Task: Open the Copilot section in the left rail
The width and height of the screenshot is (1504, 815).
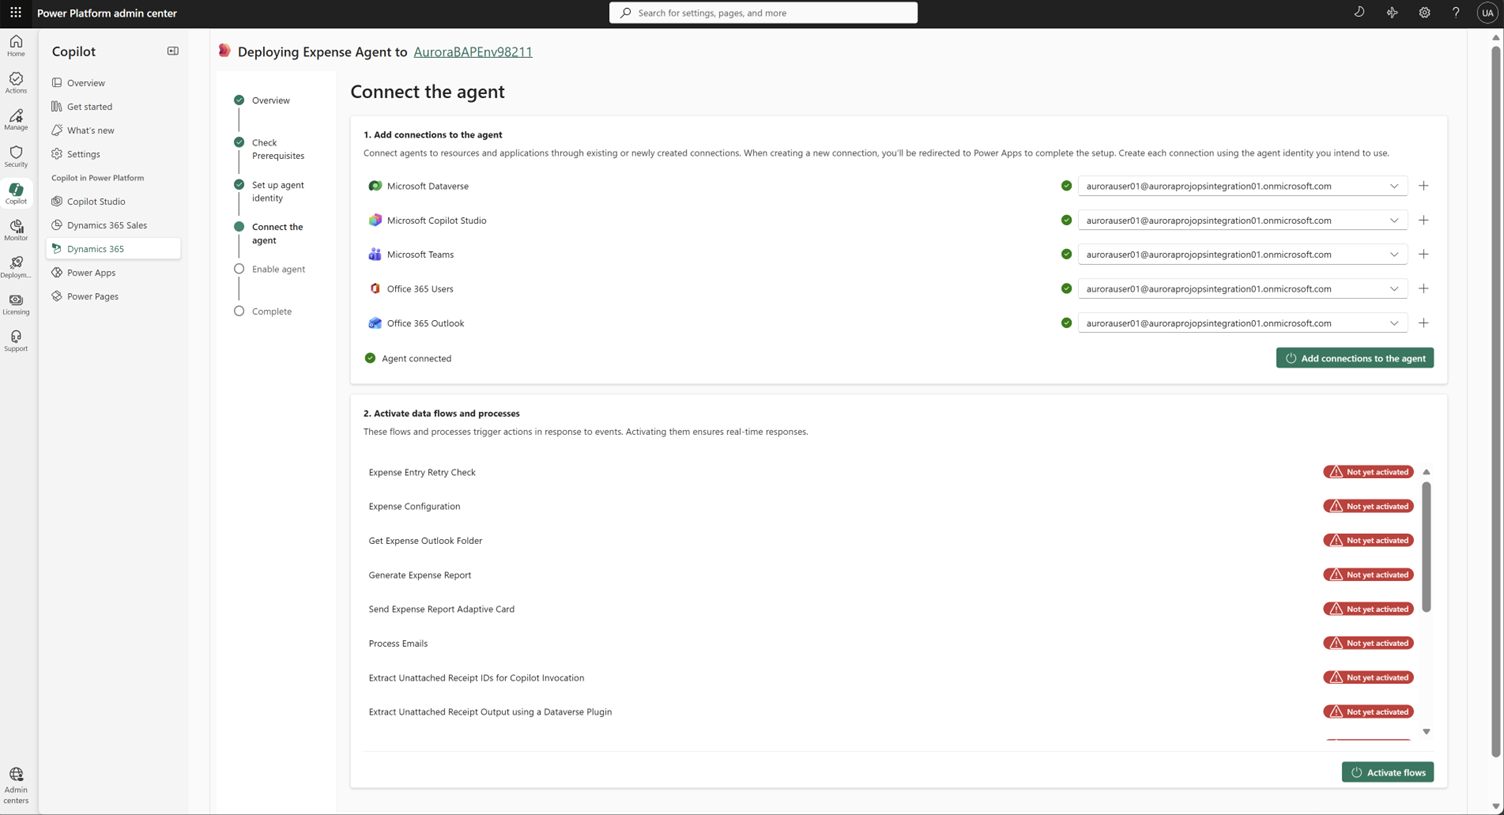Action: [x=15, y=193]
